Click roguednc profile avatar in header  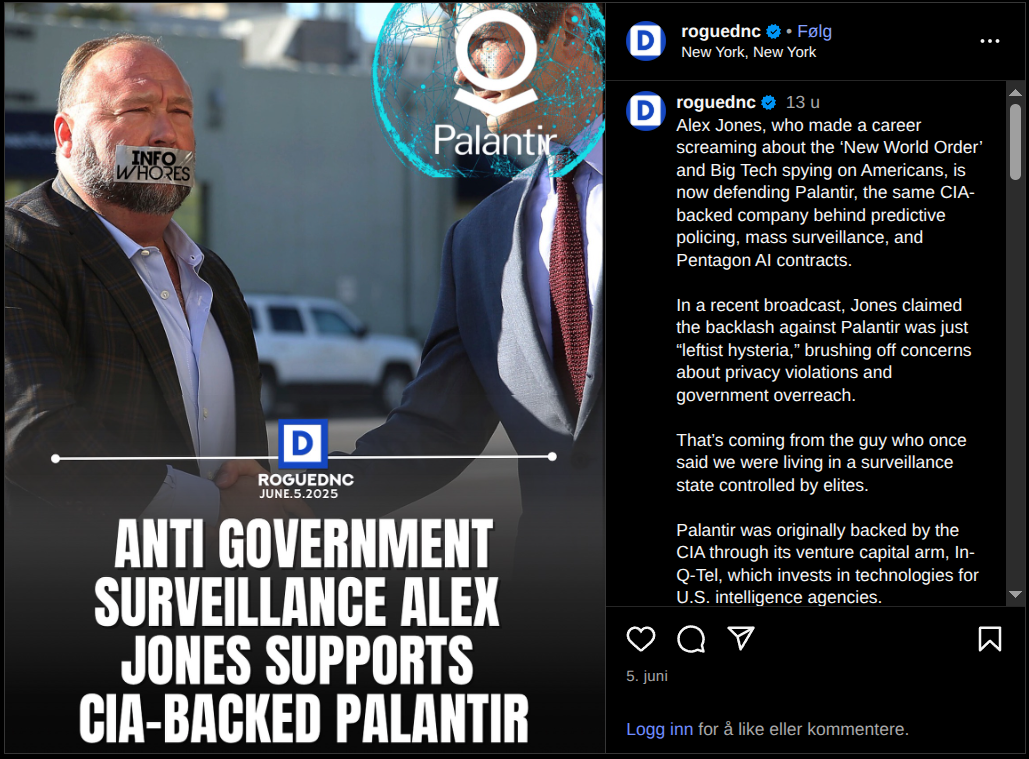click(646, 41)
